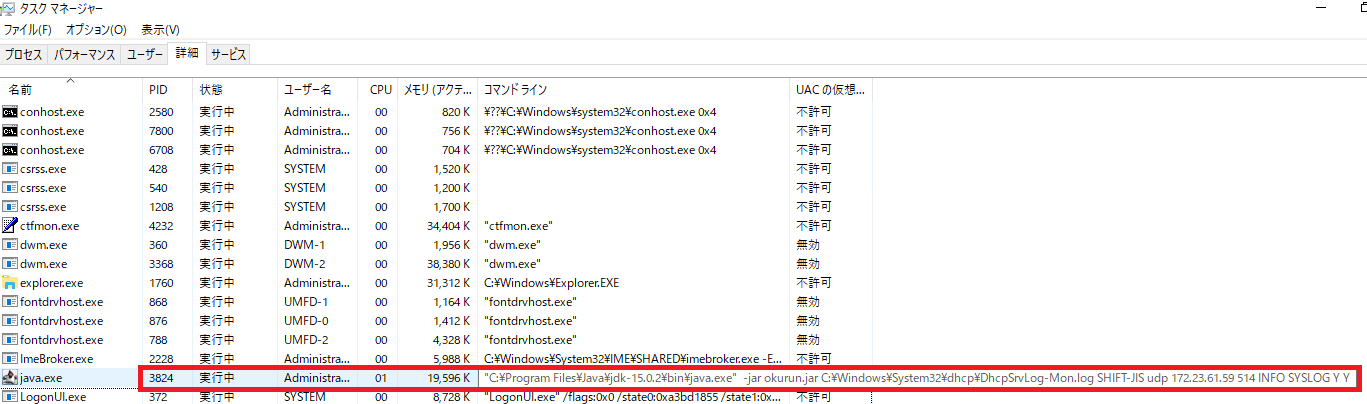Click the fontdrvhost.exe icon for PID 868
The image size is (1367, 404).
click(x=10, y=302)
